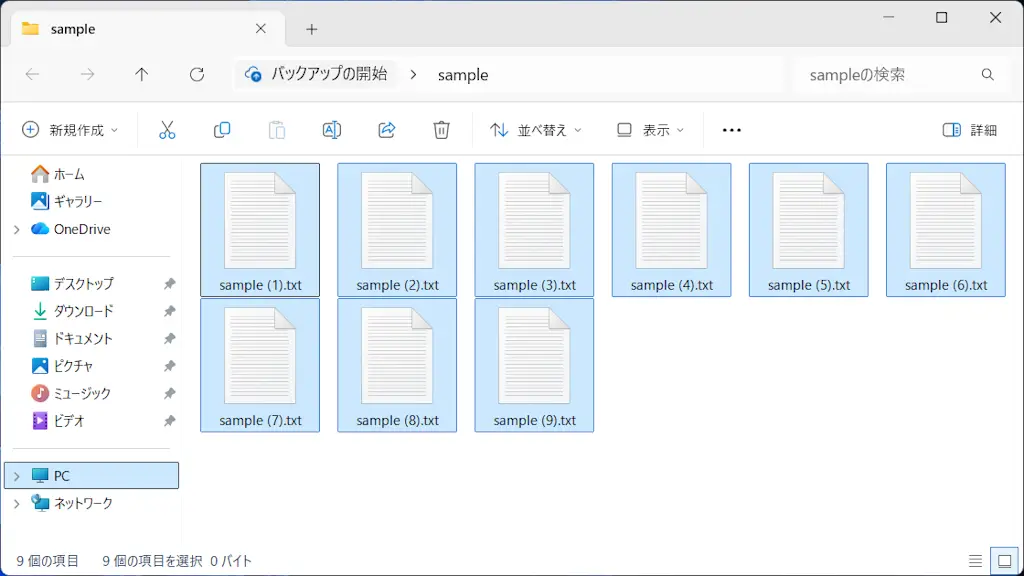Open the 並べ替え sort dropdown

(535, 130)
